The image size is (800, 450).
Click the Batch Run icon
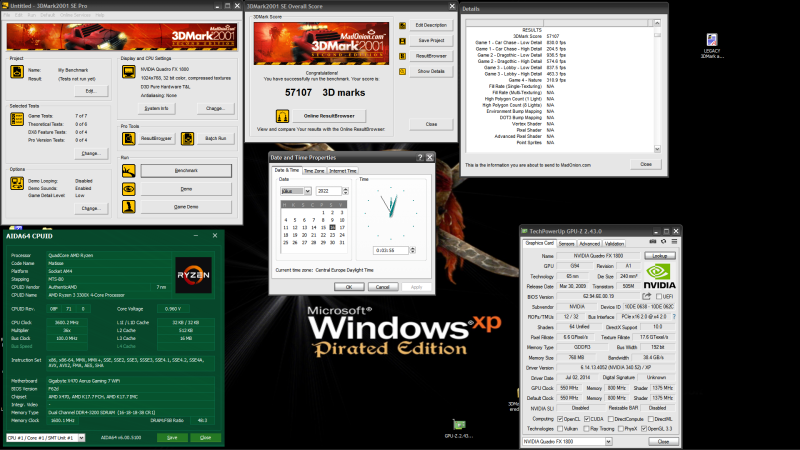pos(187,138)
